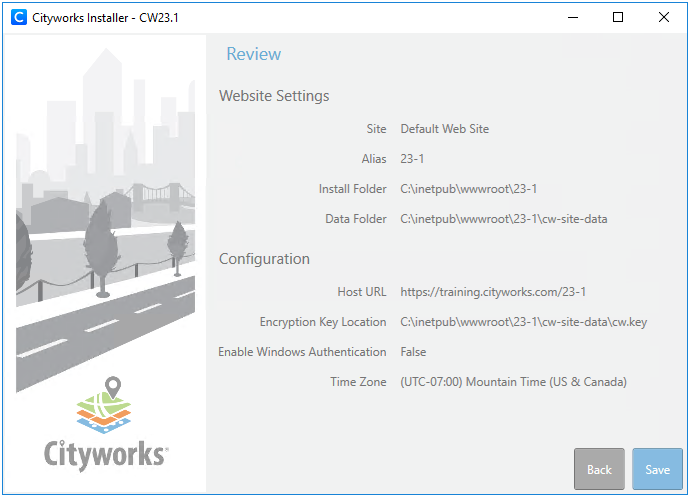The image size is (690, 497).
Task: Click the Cityworks wordmark text logo
Action: [105, 455]
